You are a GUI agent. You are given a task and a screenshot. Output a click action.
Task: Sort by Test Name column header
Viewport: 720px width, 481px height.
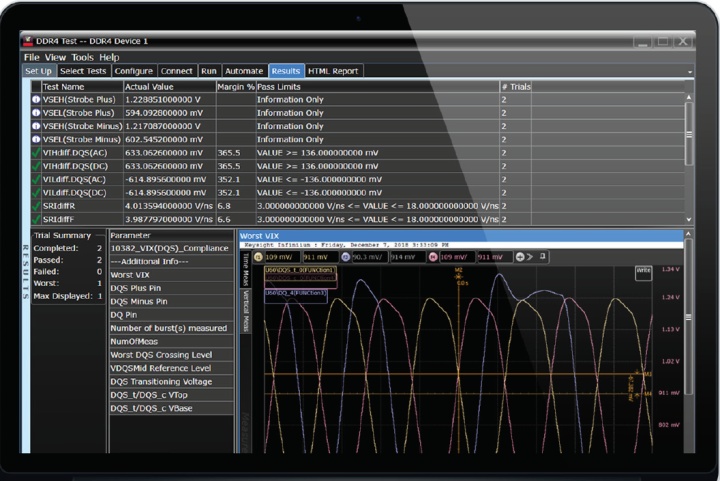pyautogui.click(x=83, y=86)
